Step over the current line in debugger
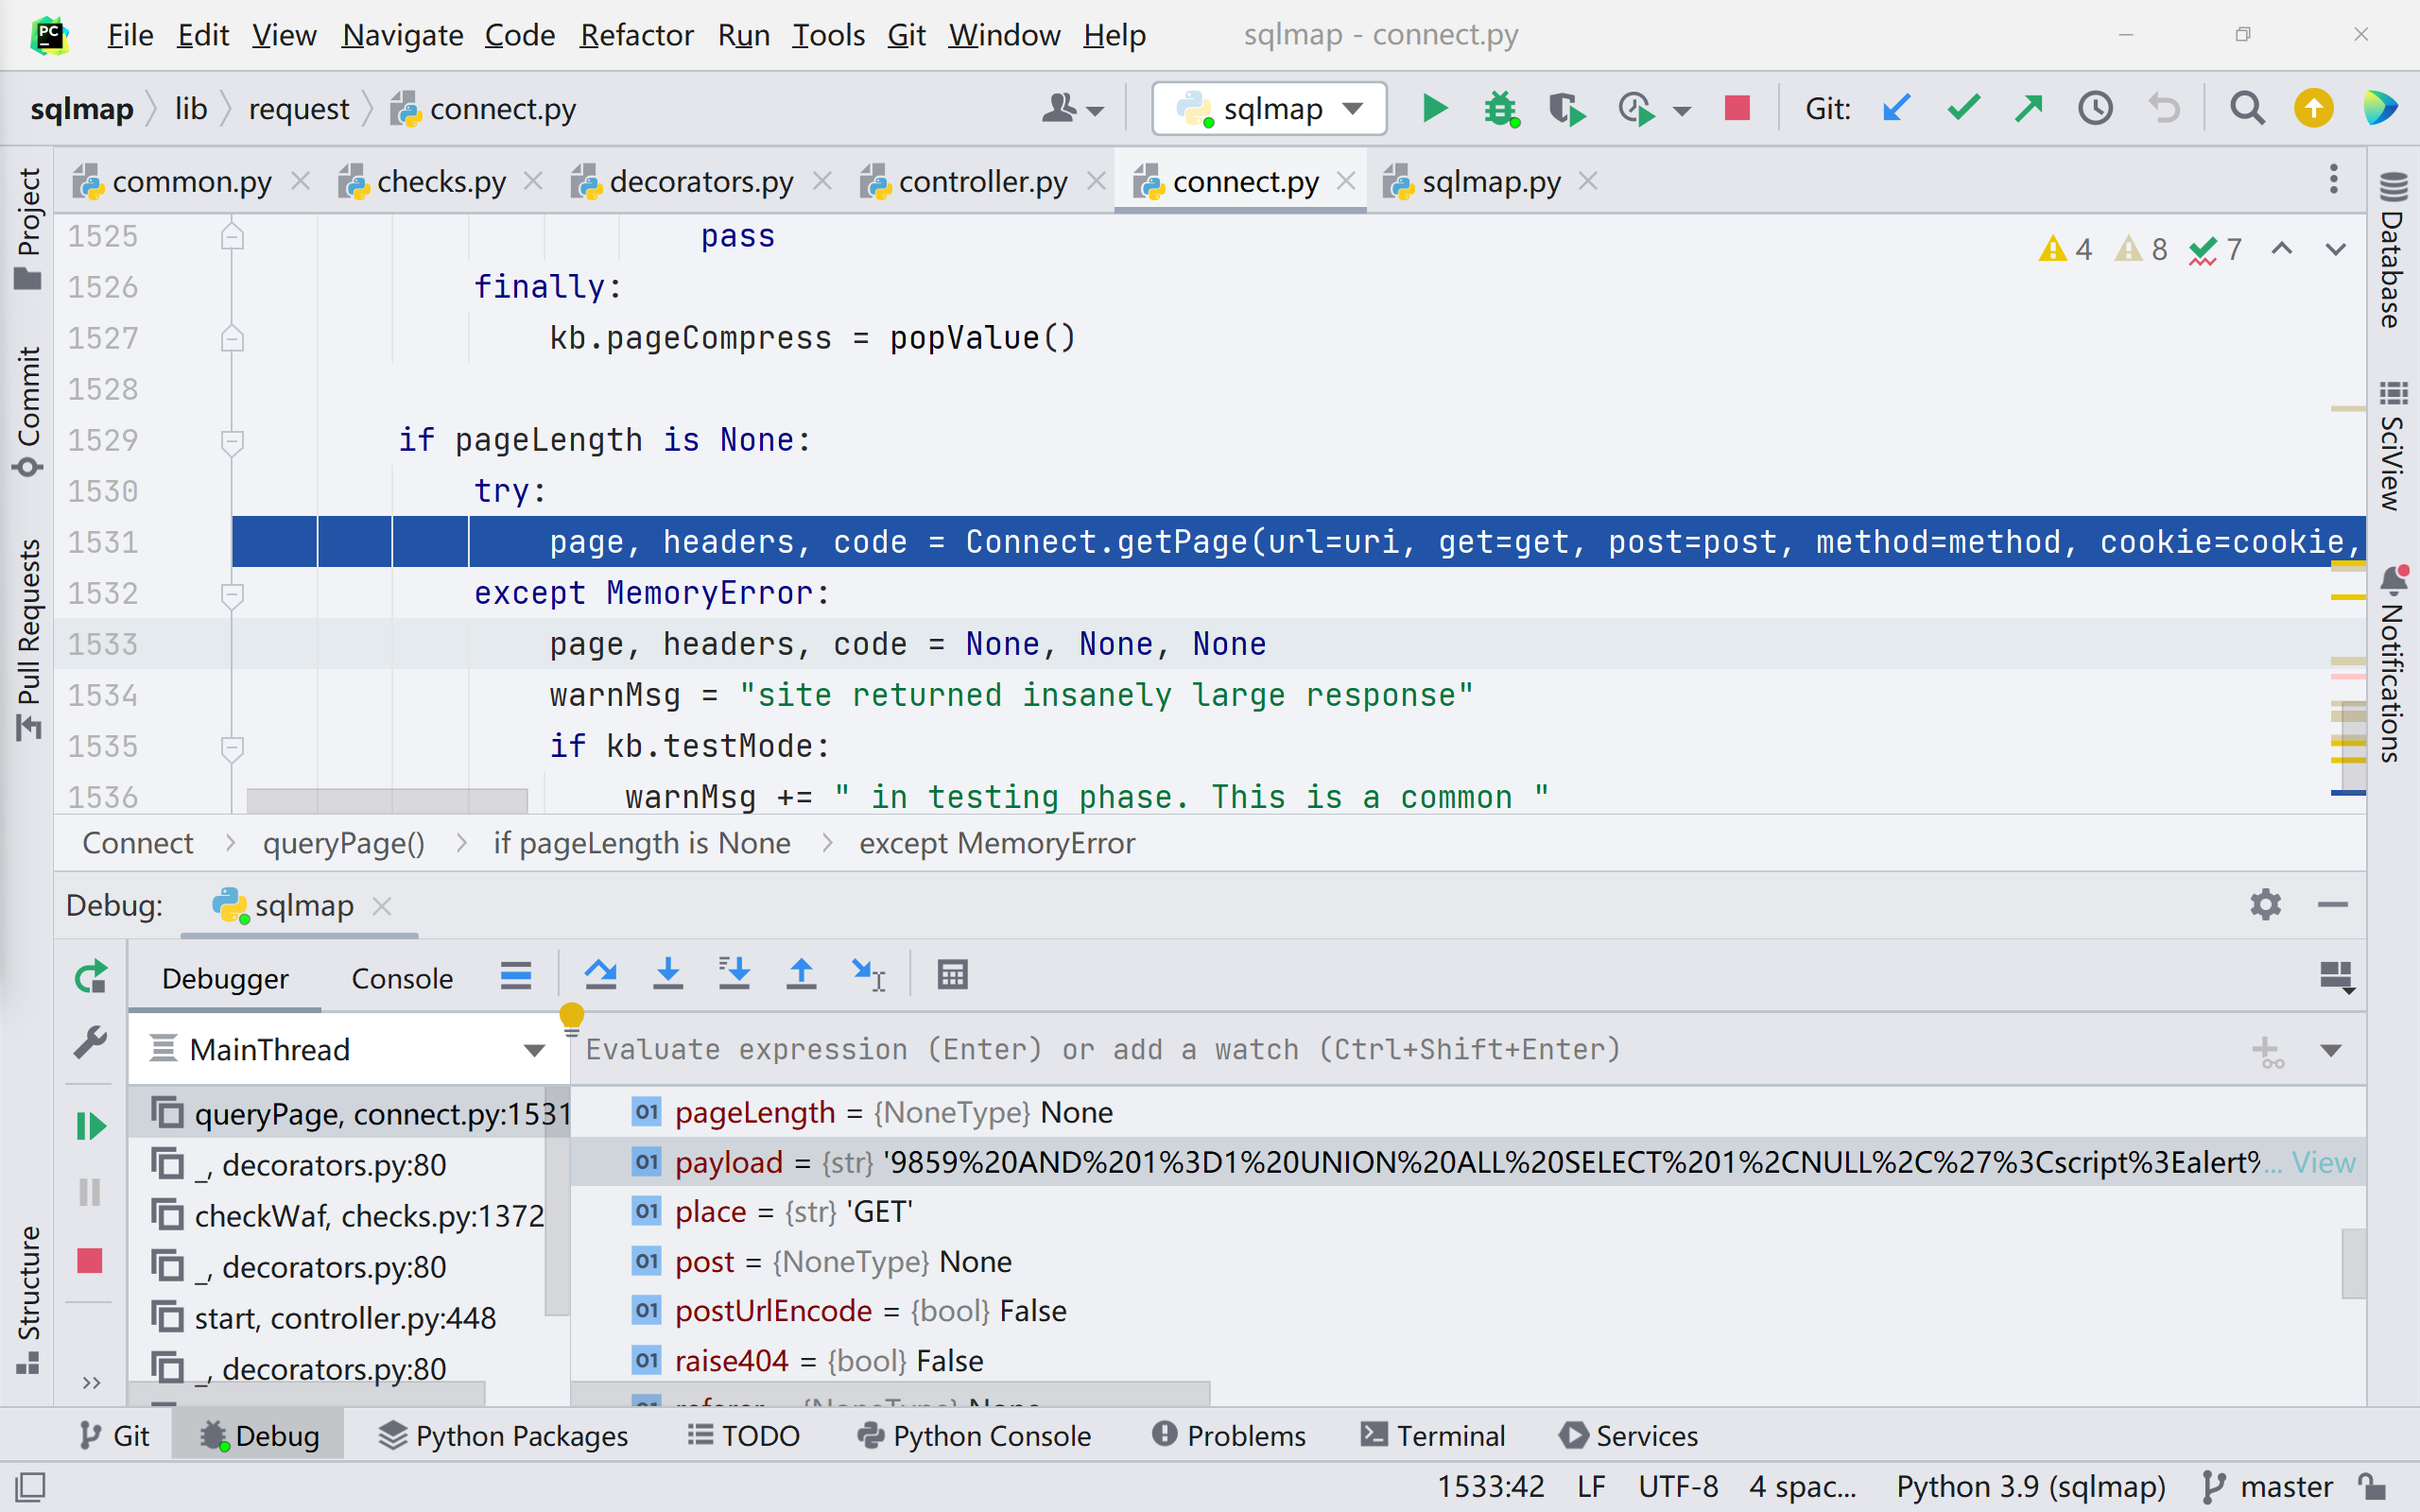Image resolution: width=2420 pixels, height=1512 pixels. click(x=601, y=973)
